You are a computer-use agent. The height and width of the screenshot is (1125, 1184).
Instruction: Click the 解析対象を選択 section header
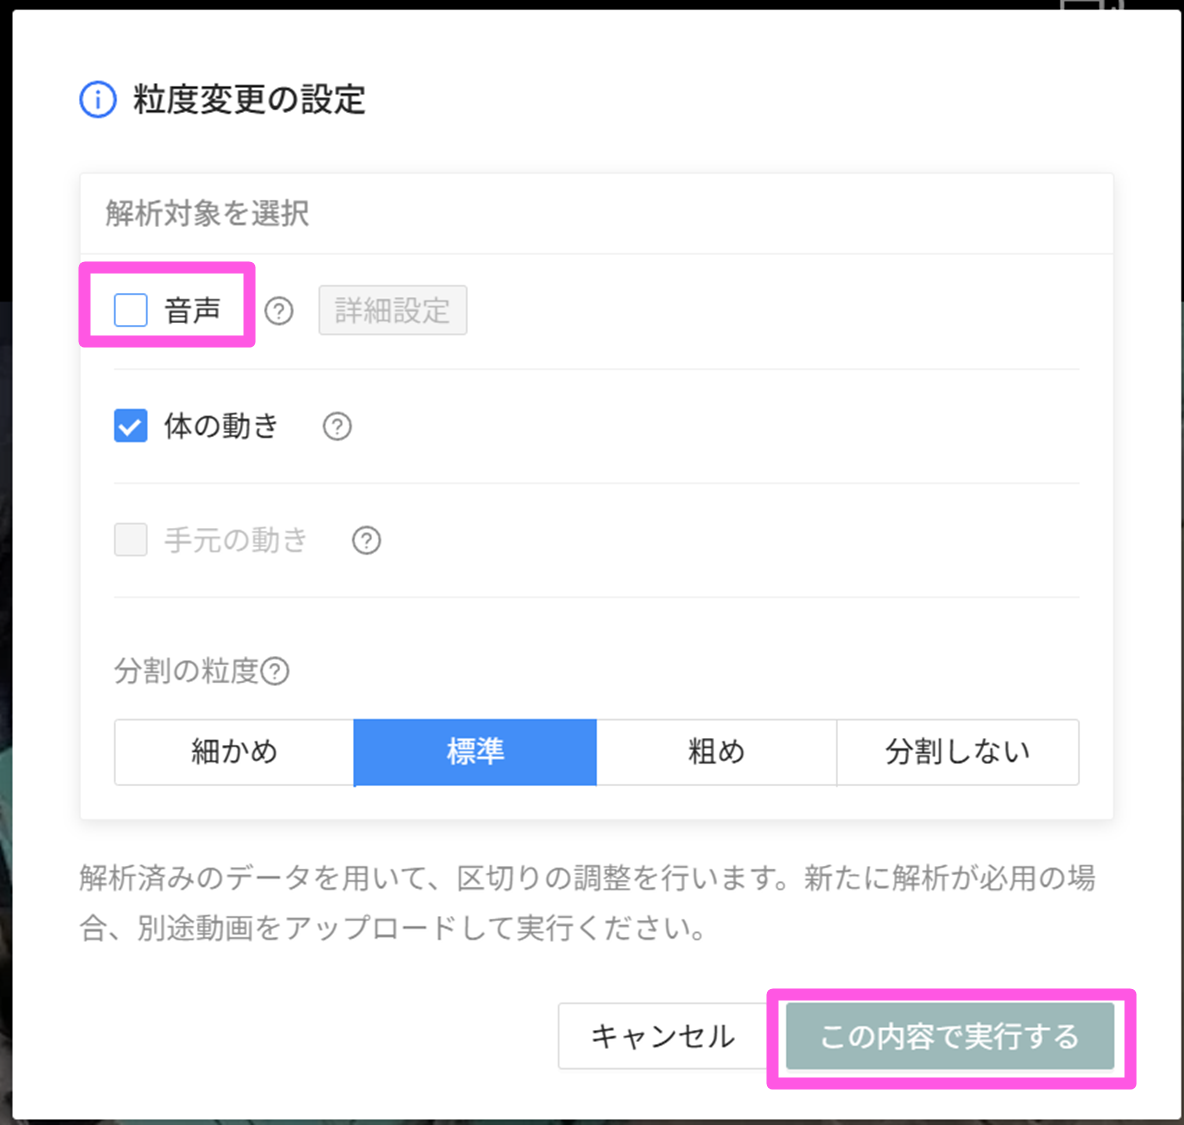point(207,213)
